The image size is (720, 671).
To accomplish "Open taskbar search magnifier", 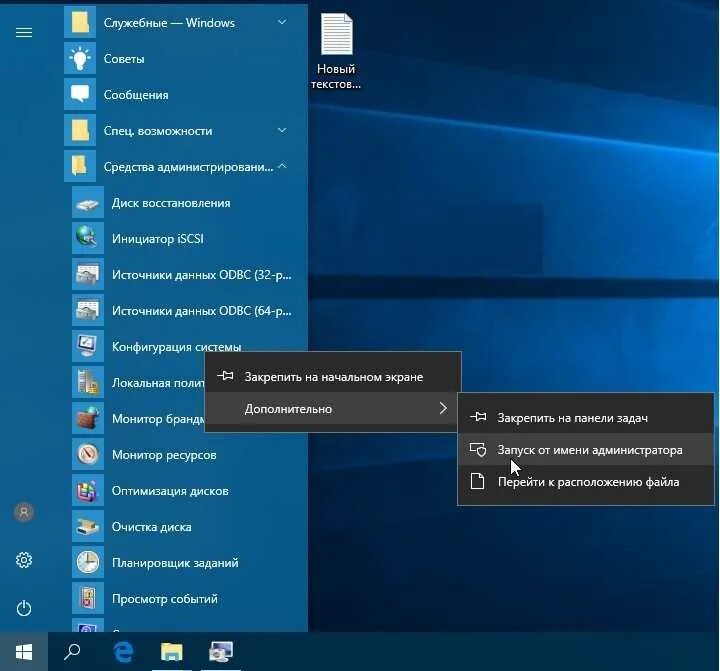I will point(72,651).
